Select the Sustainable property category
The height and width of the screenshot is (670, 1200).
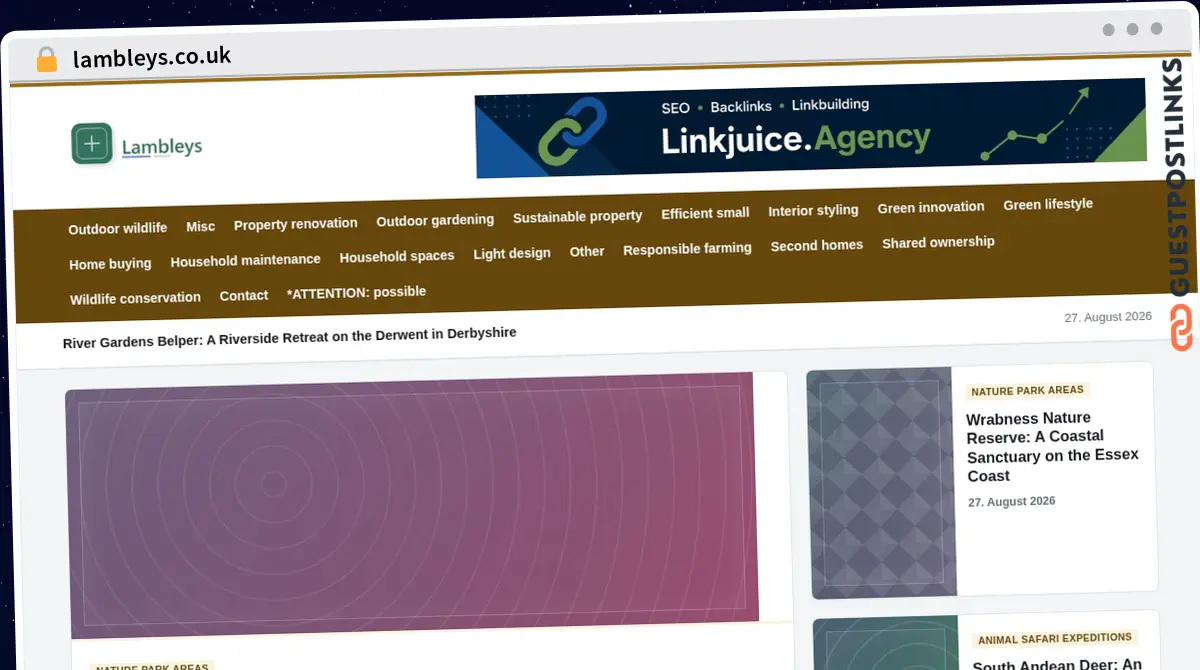pyautogui.click(x=578, y=217)
